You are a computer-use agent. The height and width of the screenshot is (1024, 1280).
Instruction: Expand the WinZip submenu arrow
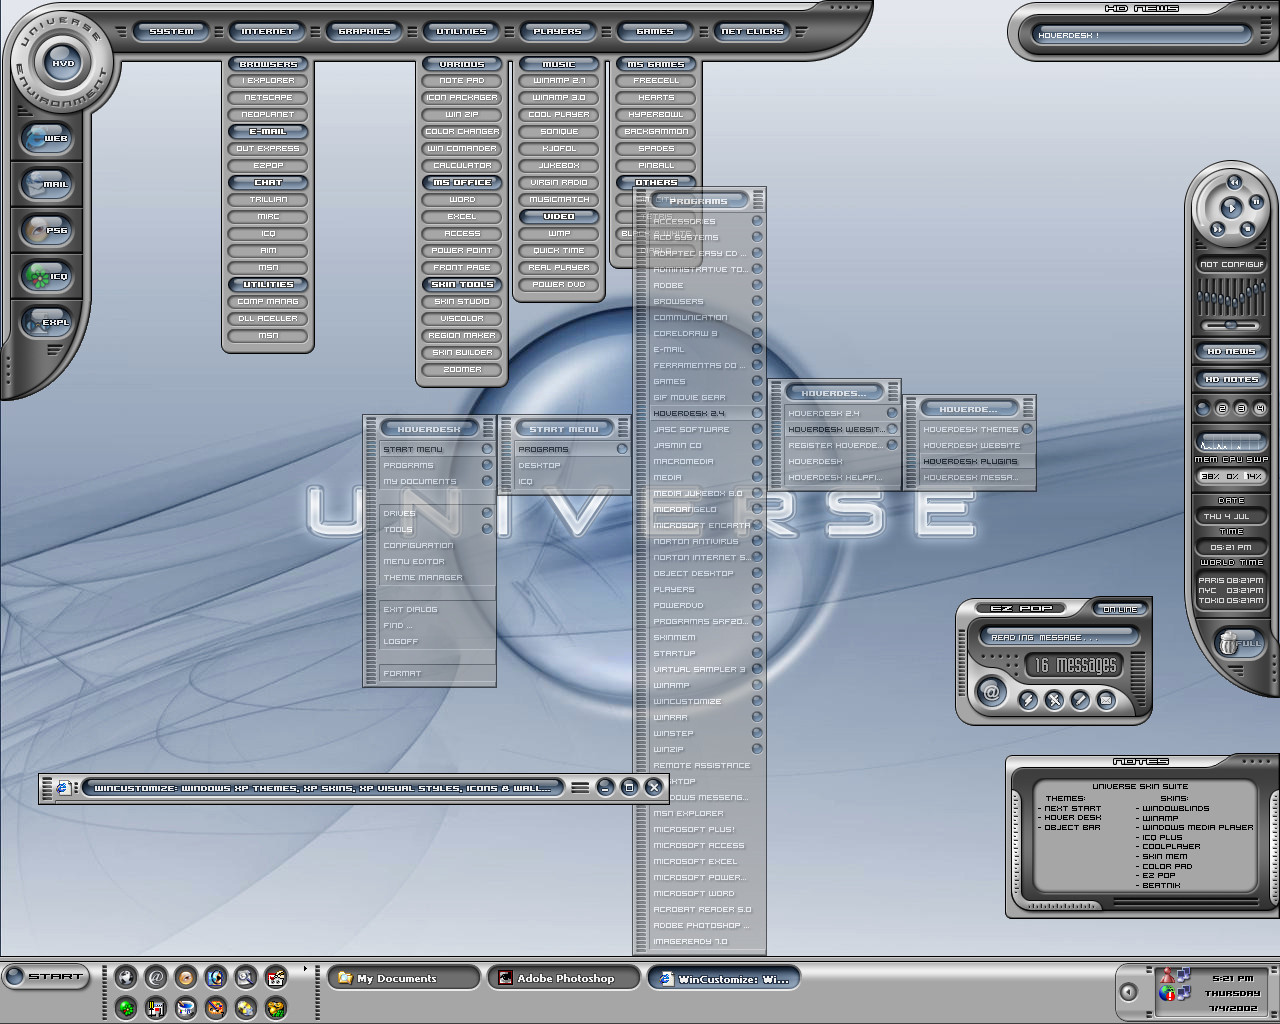757,749
